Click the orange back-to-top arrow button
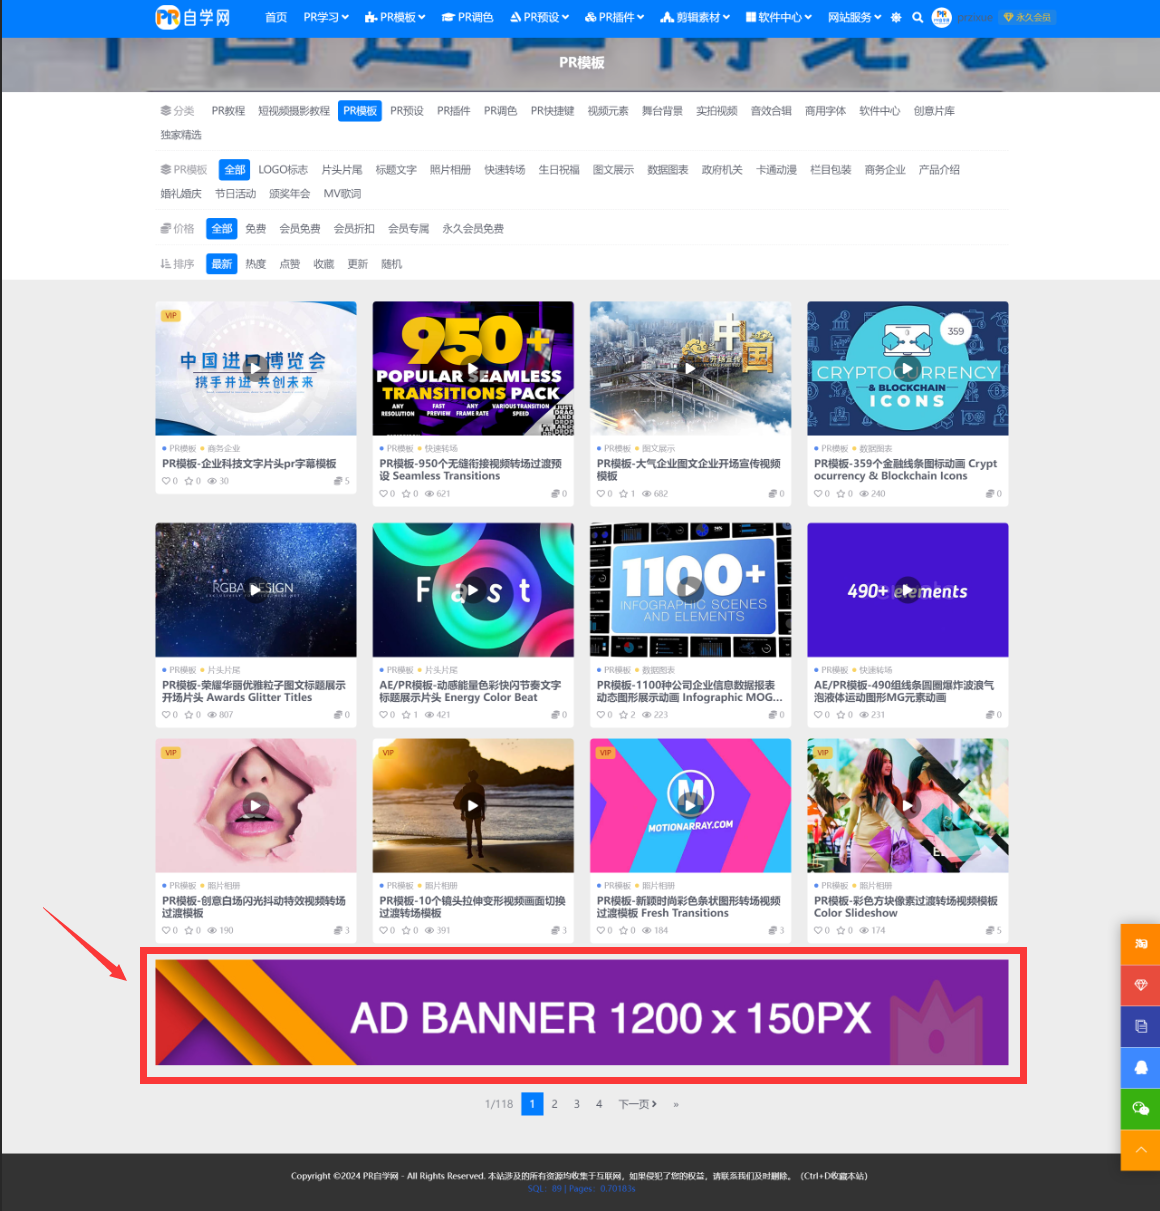This screenshot has width=1160, height=1211. pos(1140,1150)
